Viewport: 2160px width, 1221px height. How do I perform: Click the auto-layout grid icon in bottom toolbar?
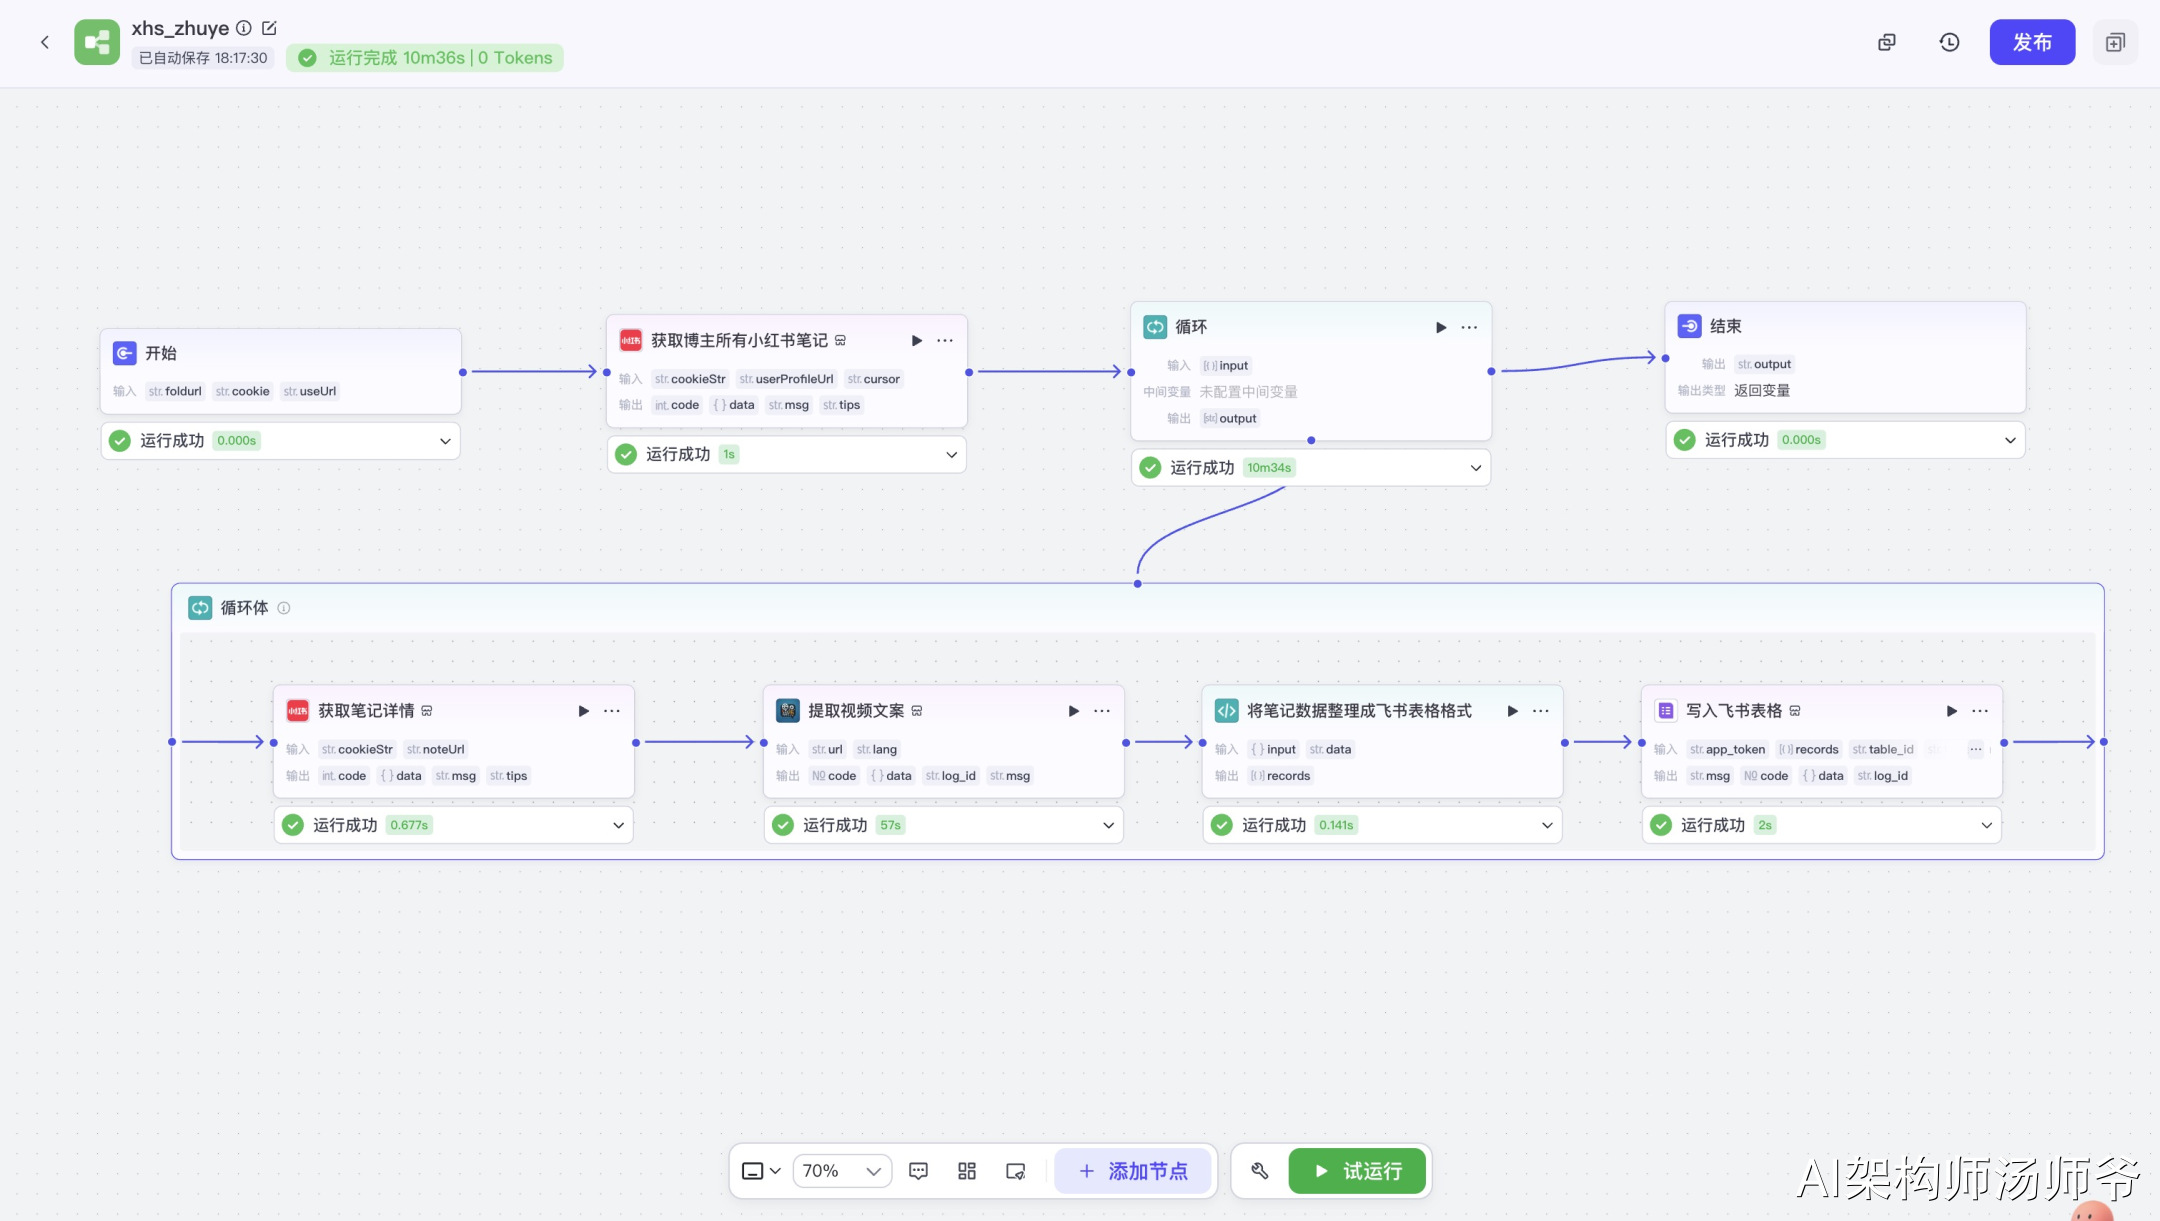(967, 1171)
